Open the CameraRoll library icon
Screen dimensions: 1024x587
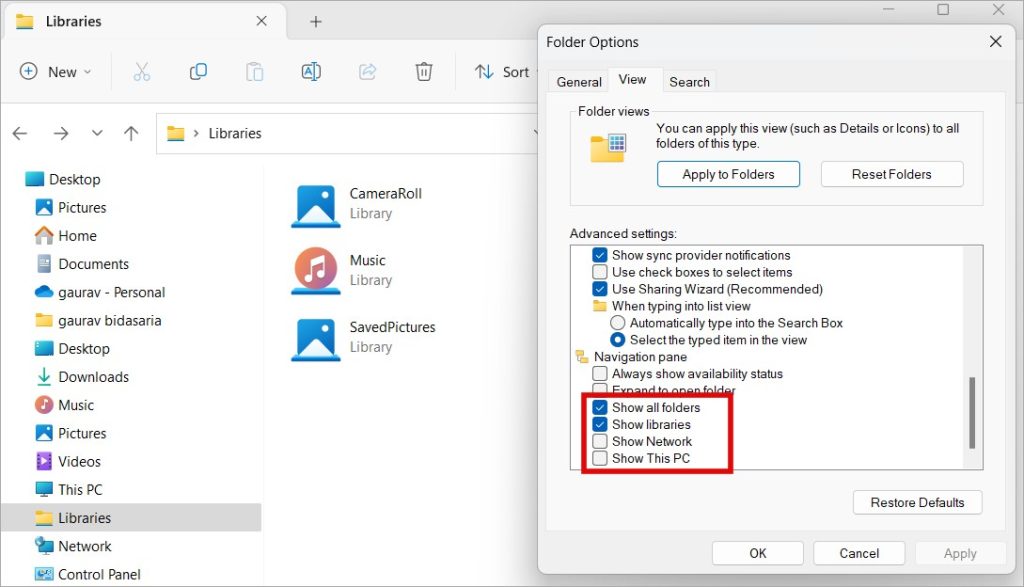coord(316,204)
